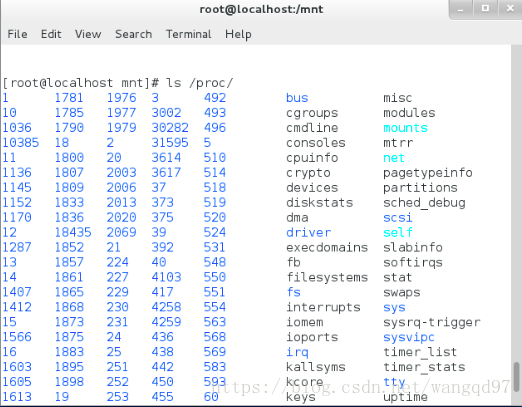Click the 'interrupts' entry
Image resolution: width=522 pixels, height=407 pixels.
(x=323, y=307)
